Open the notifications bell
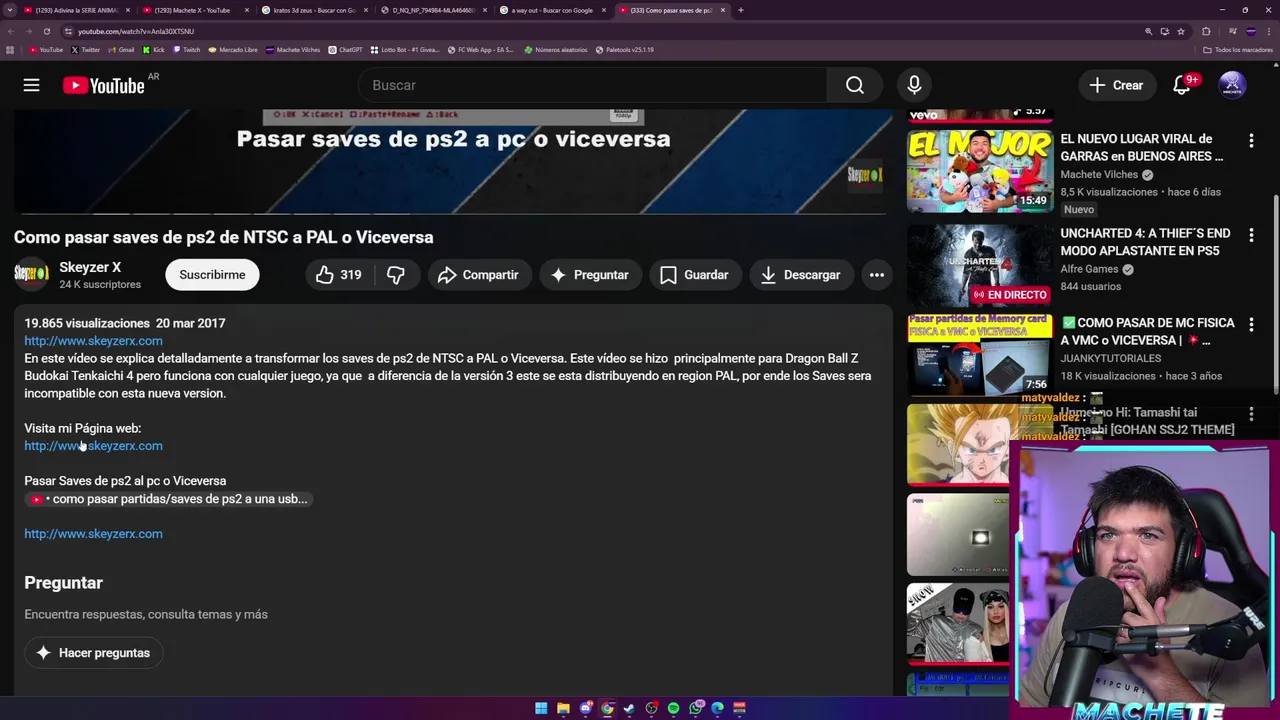This screenshot has height=720, width=1280. coord(1182,85)
